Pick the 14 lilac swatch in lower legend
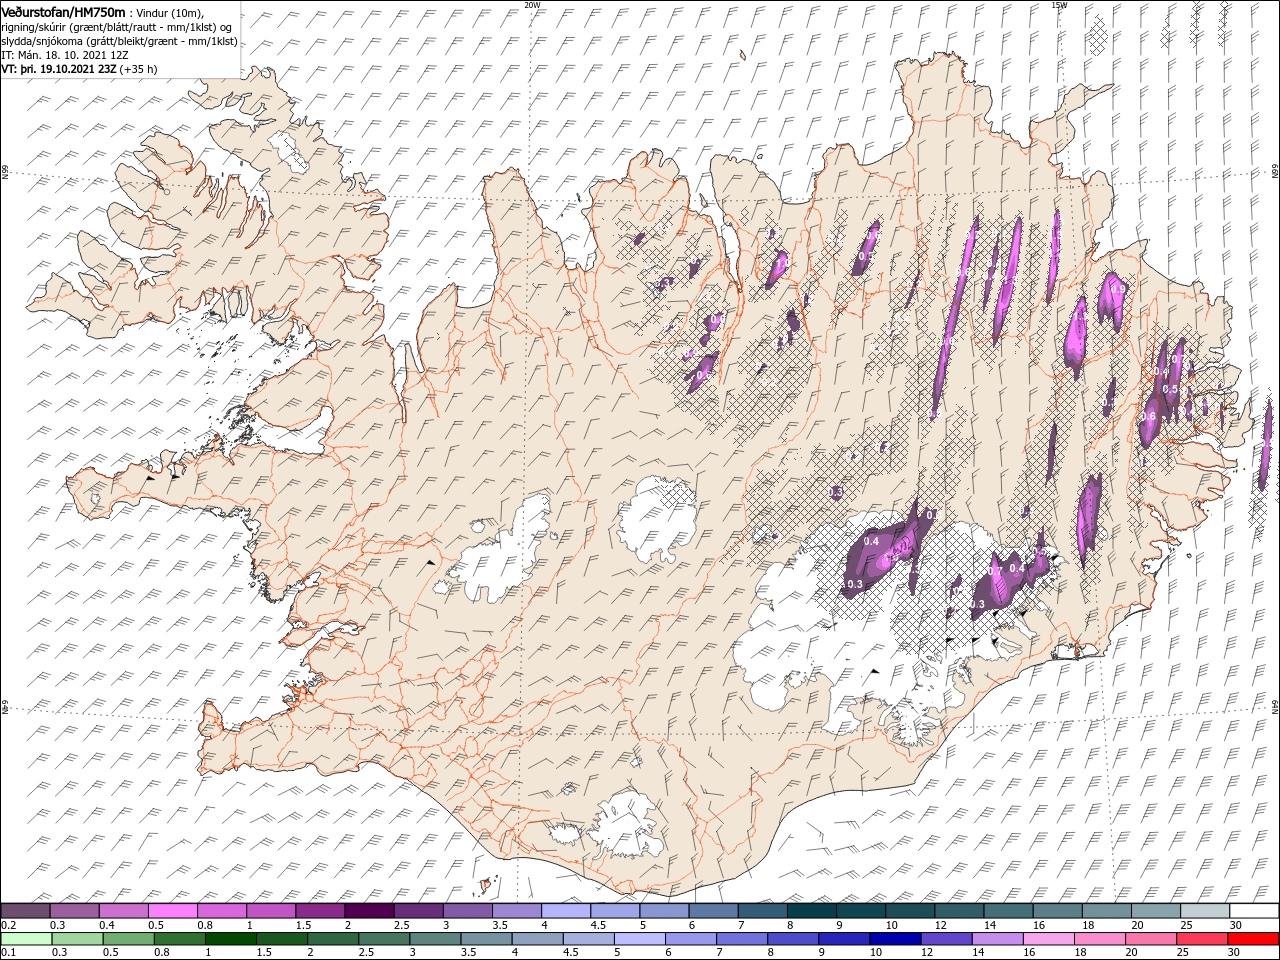 pyautogui.click(x=997, y=939)
